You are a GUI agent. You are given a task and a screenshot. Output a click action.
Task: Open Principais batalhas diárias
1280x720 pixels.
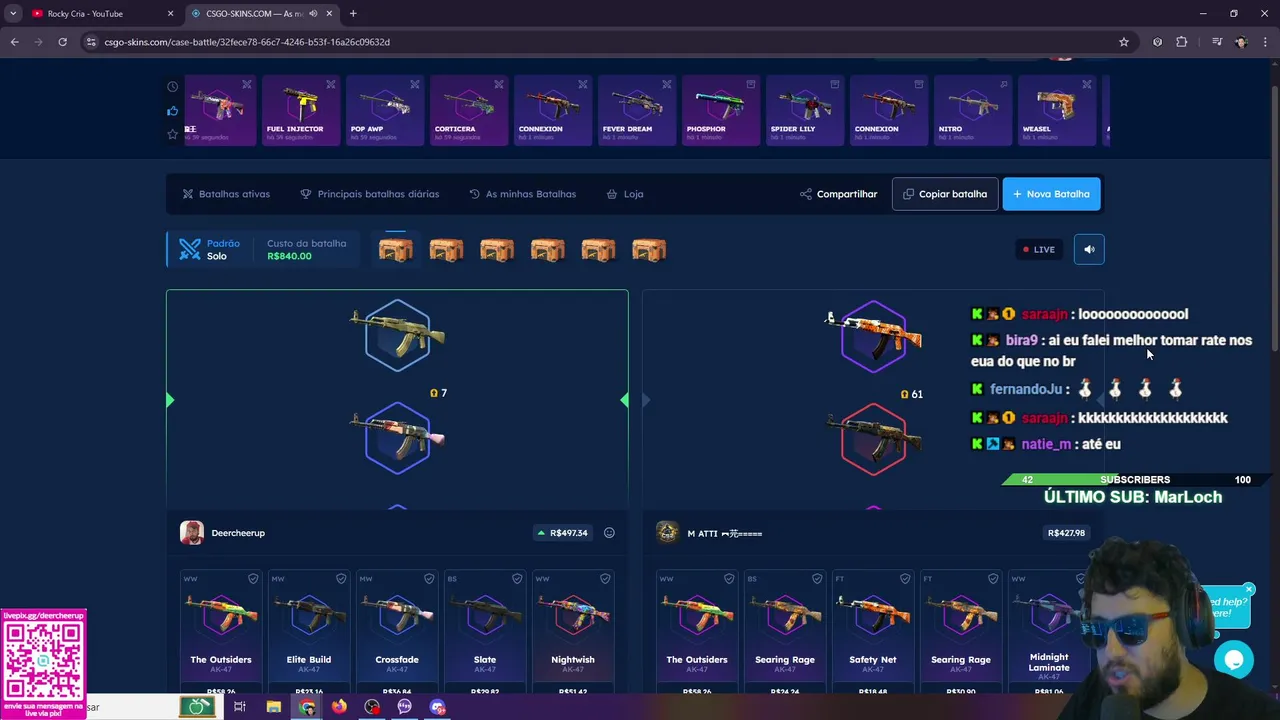click(x=369, y=194)
